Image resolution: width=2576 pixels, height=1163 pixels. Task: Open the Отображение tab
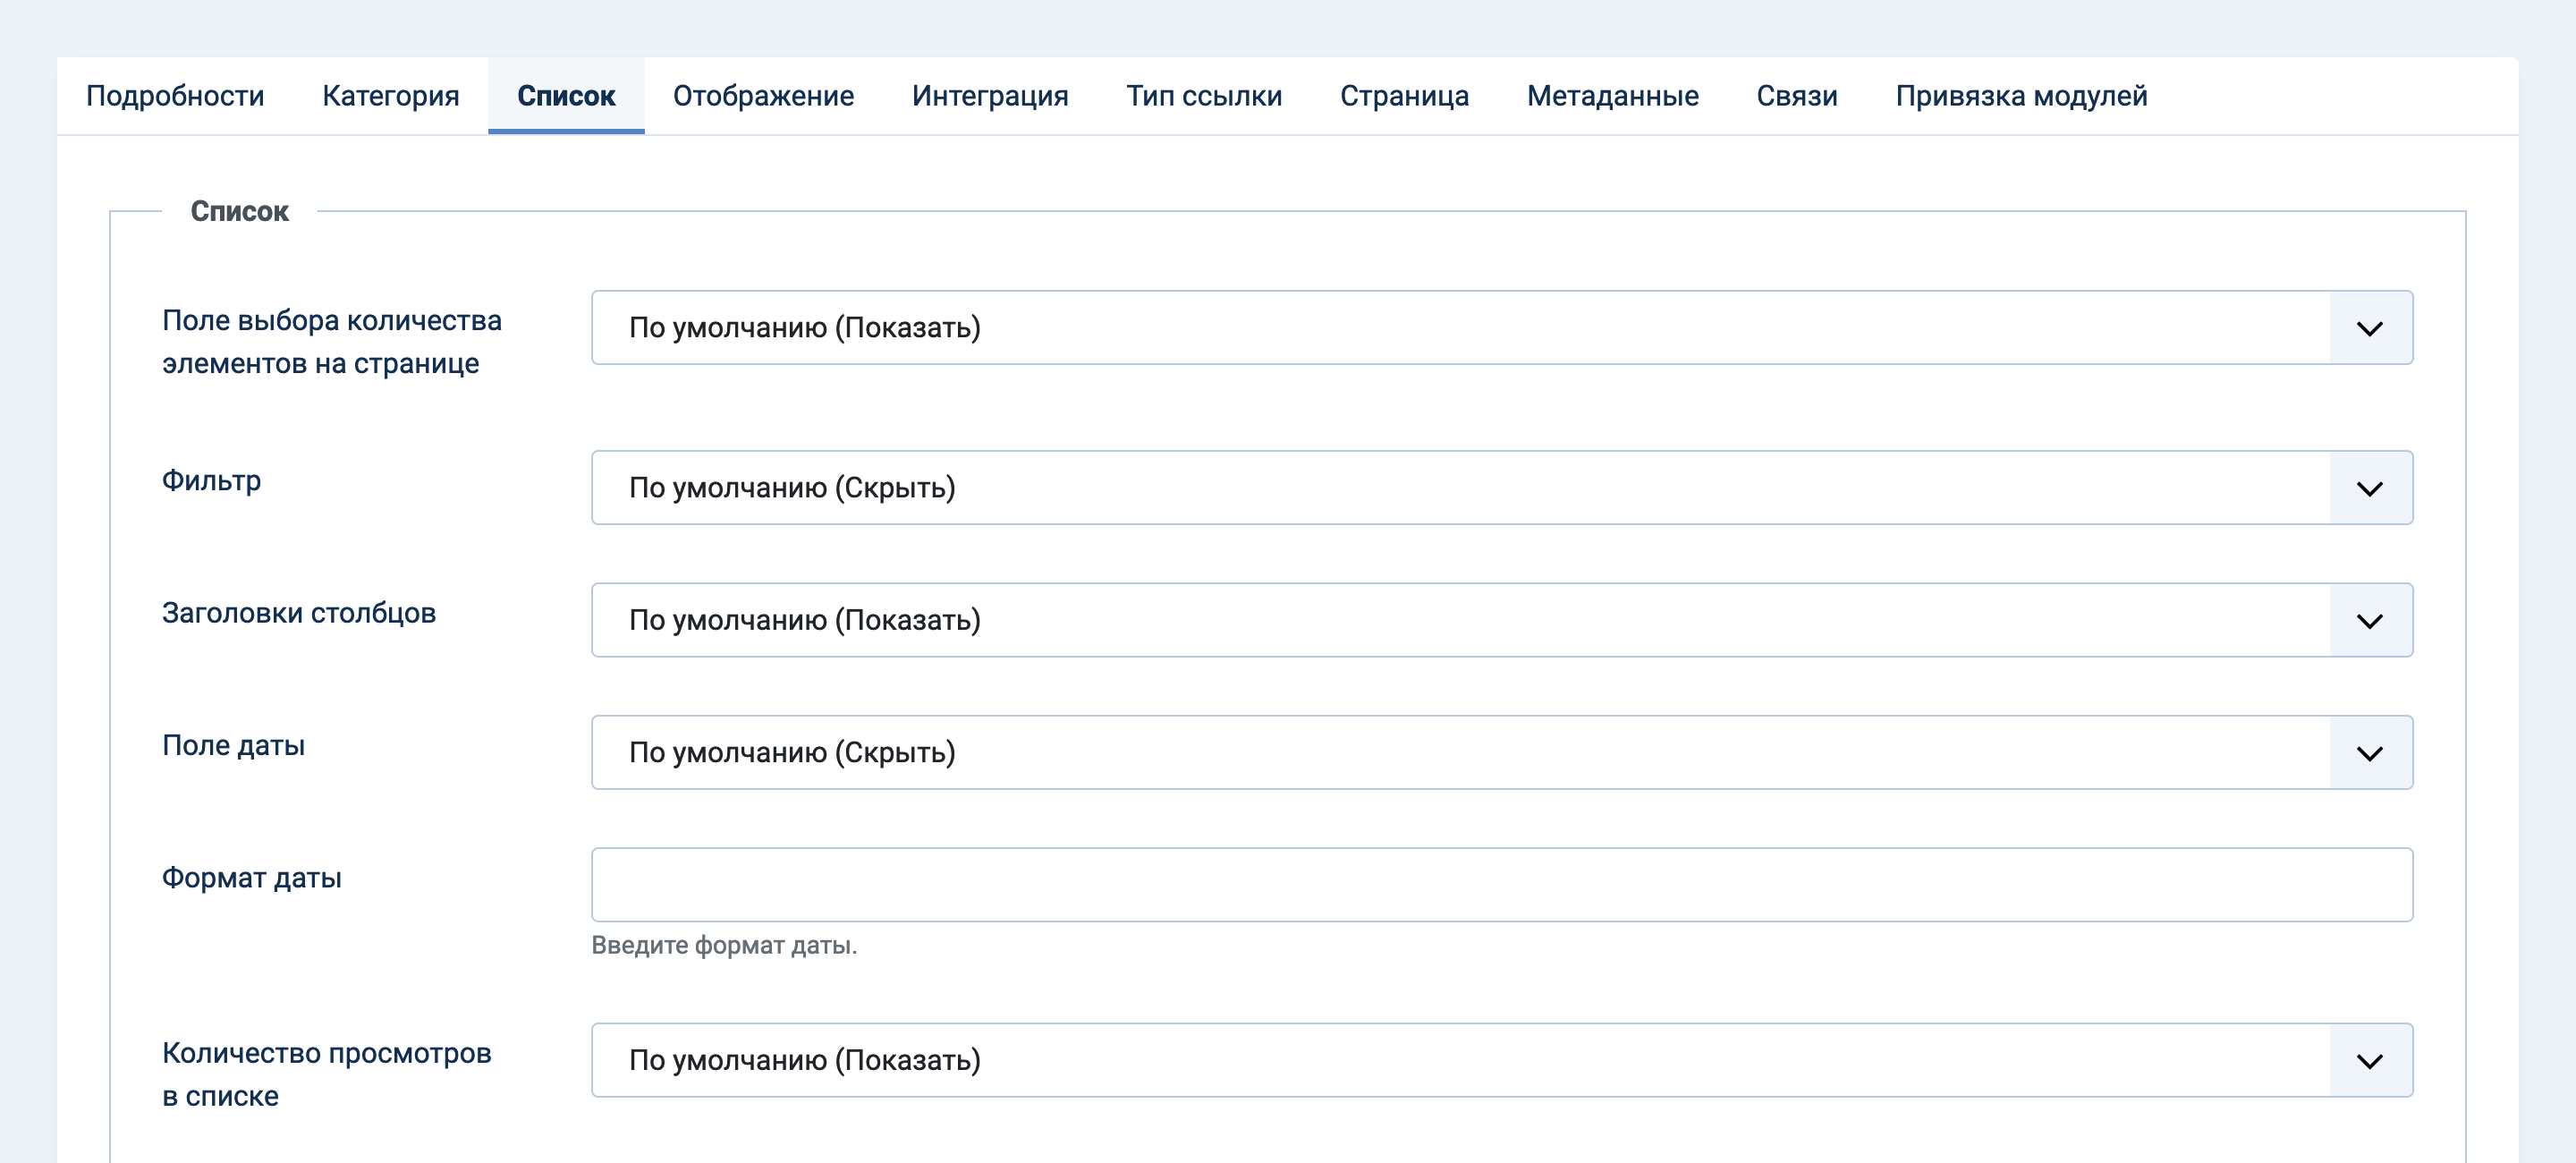[x=763, y=96]
